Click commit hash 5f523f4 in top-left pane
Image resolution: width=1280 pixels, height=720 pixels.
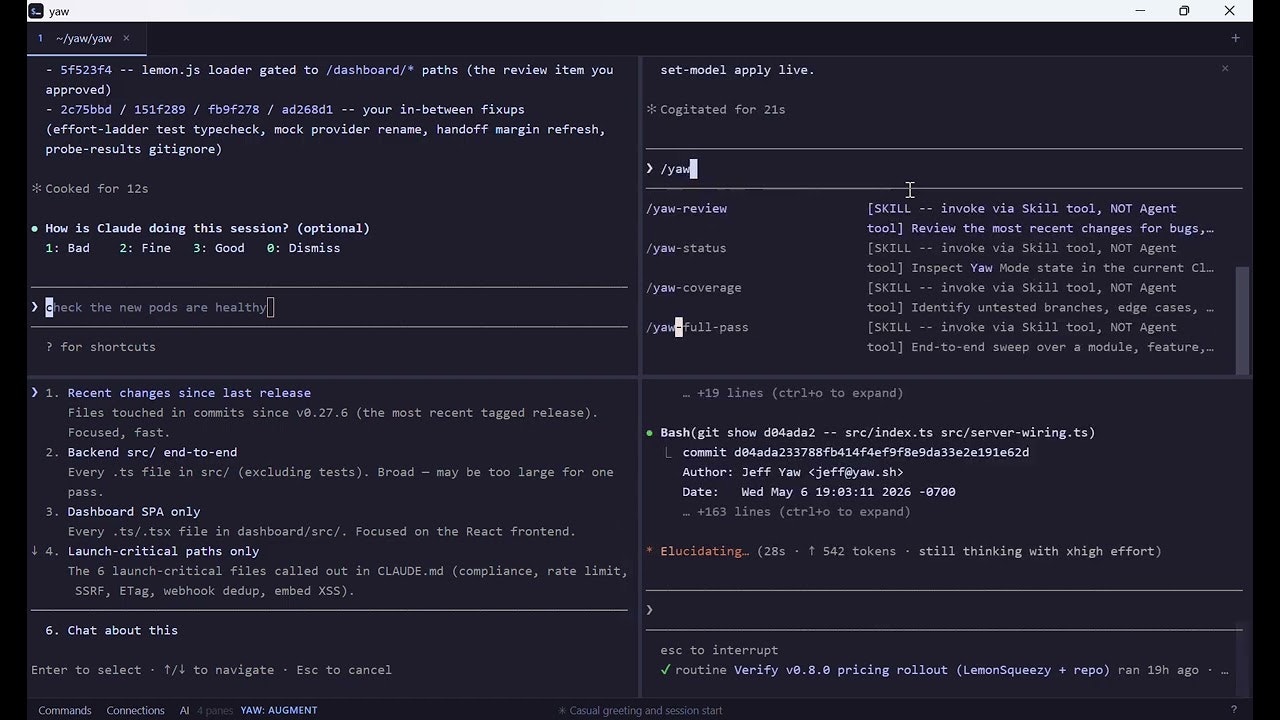86,70
